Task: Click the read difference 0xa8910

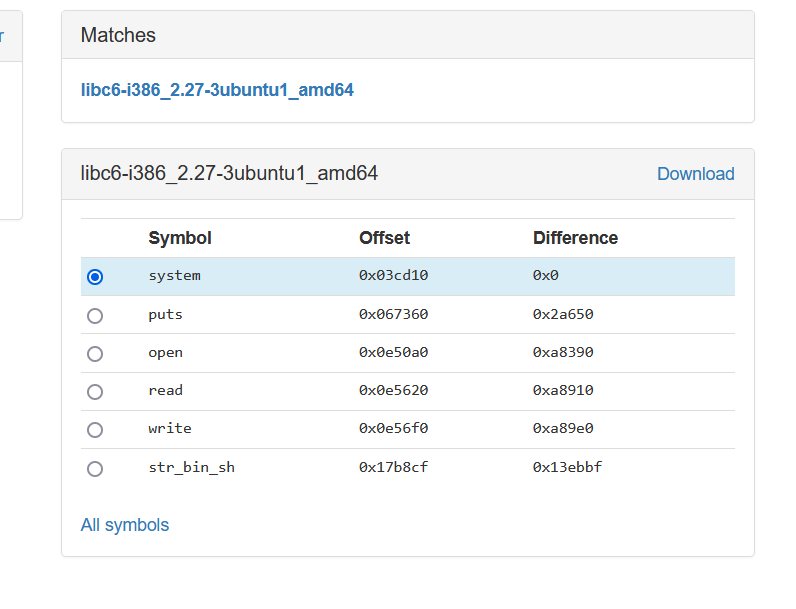Action: (x=563, y=390)
